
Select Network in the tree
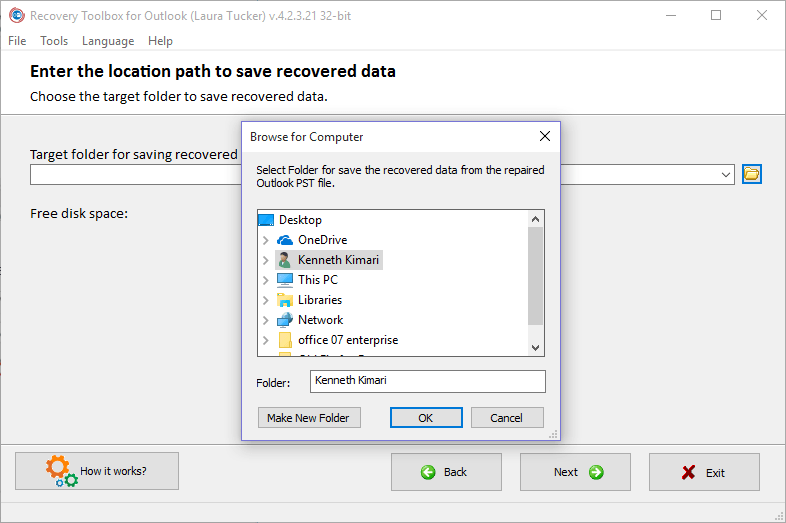(320, 320)
